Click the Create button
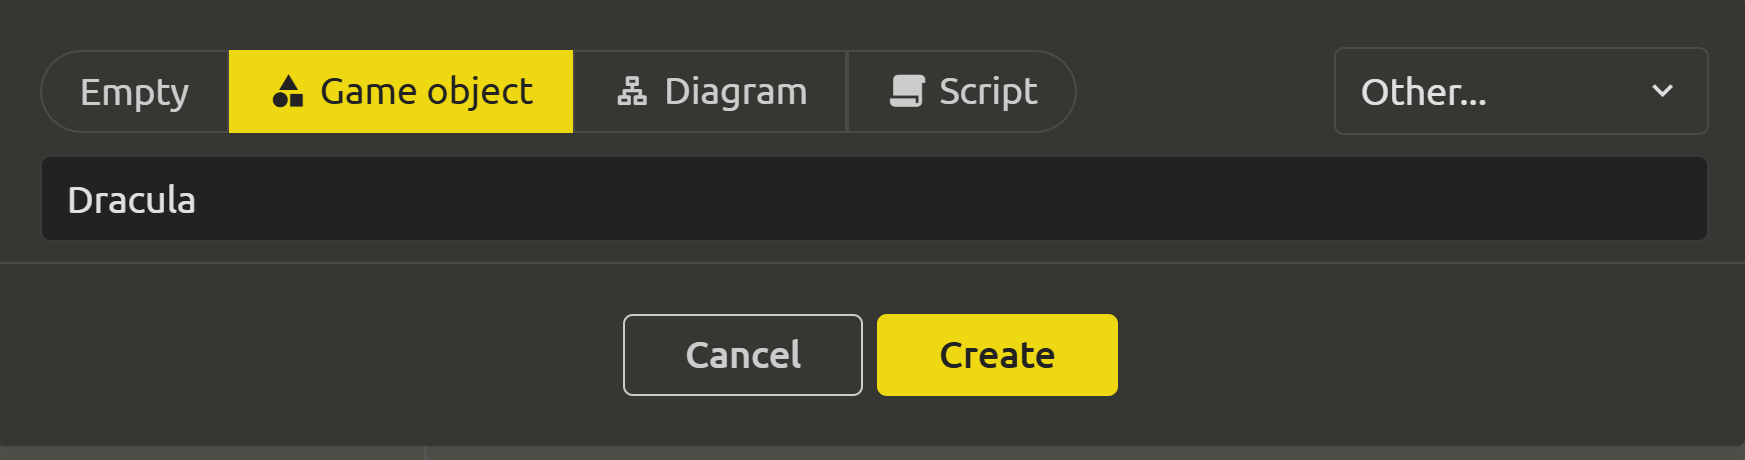Viewport: 1745px width, 460px height. point(997,355)
